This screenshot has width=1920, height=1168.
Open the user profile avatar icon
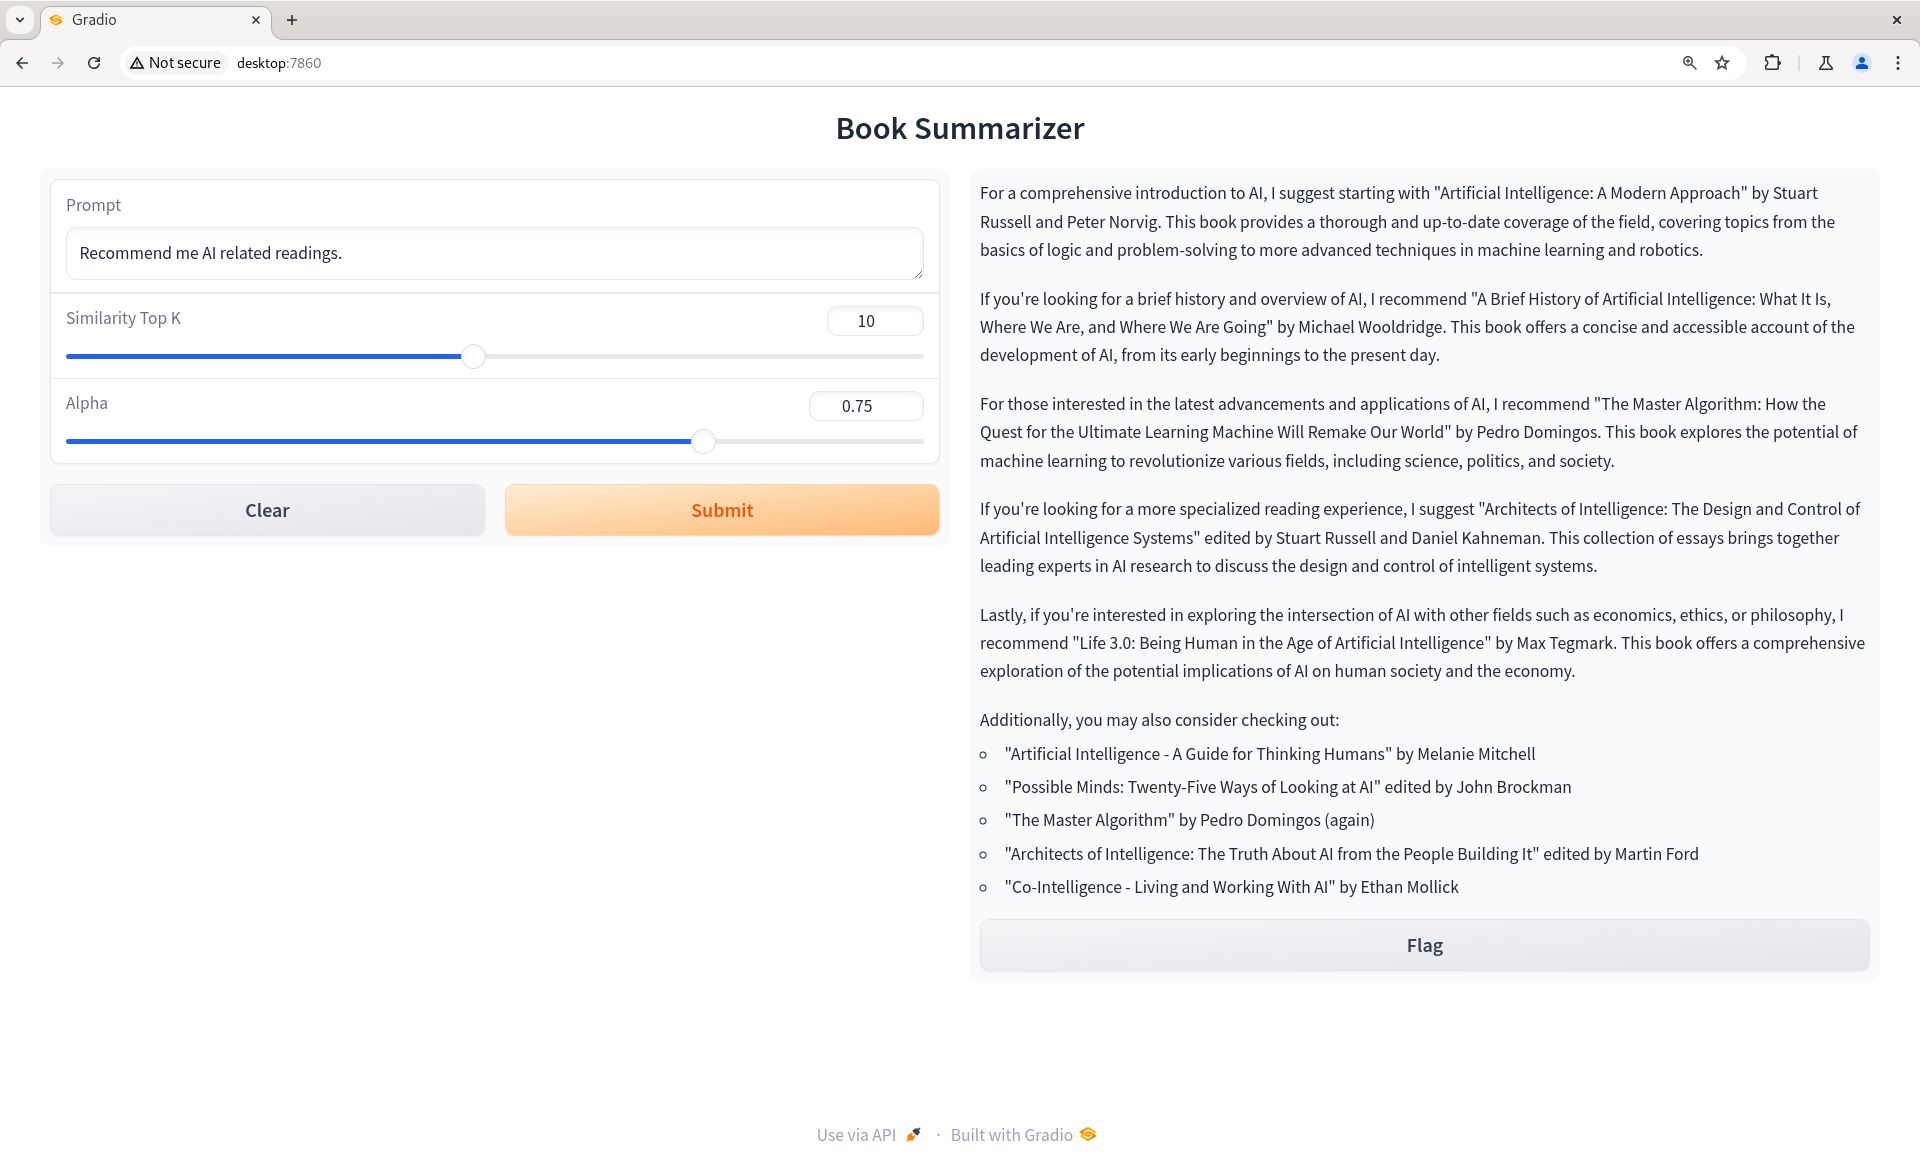point(1862,63)
